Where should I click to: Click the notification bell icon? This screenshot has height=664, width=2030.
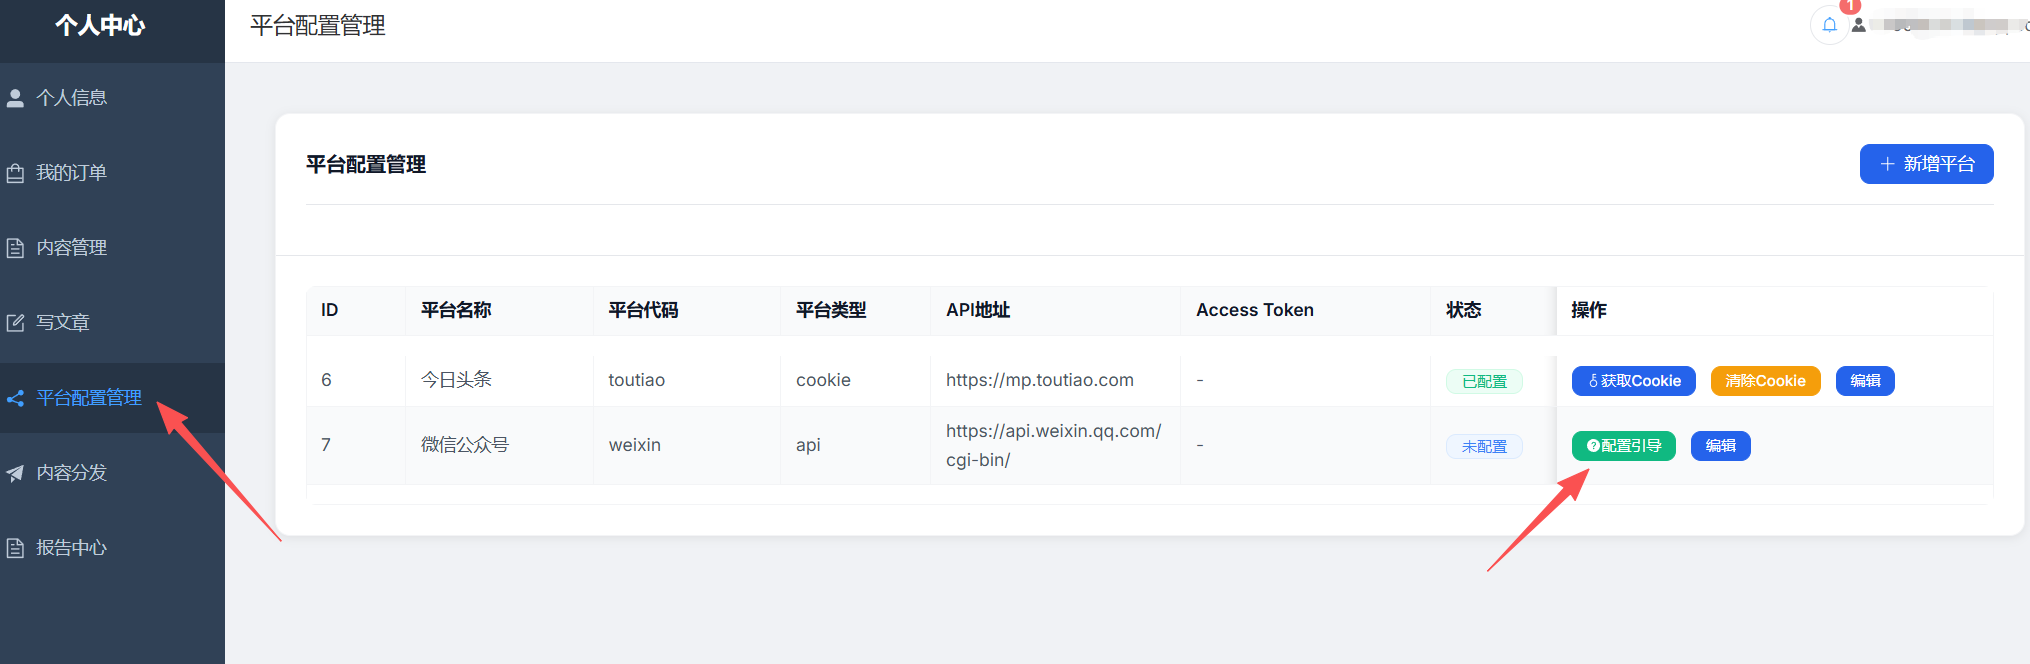1829,25
